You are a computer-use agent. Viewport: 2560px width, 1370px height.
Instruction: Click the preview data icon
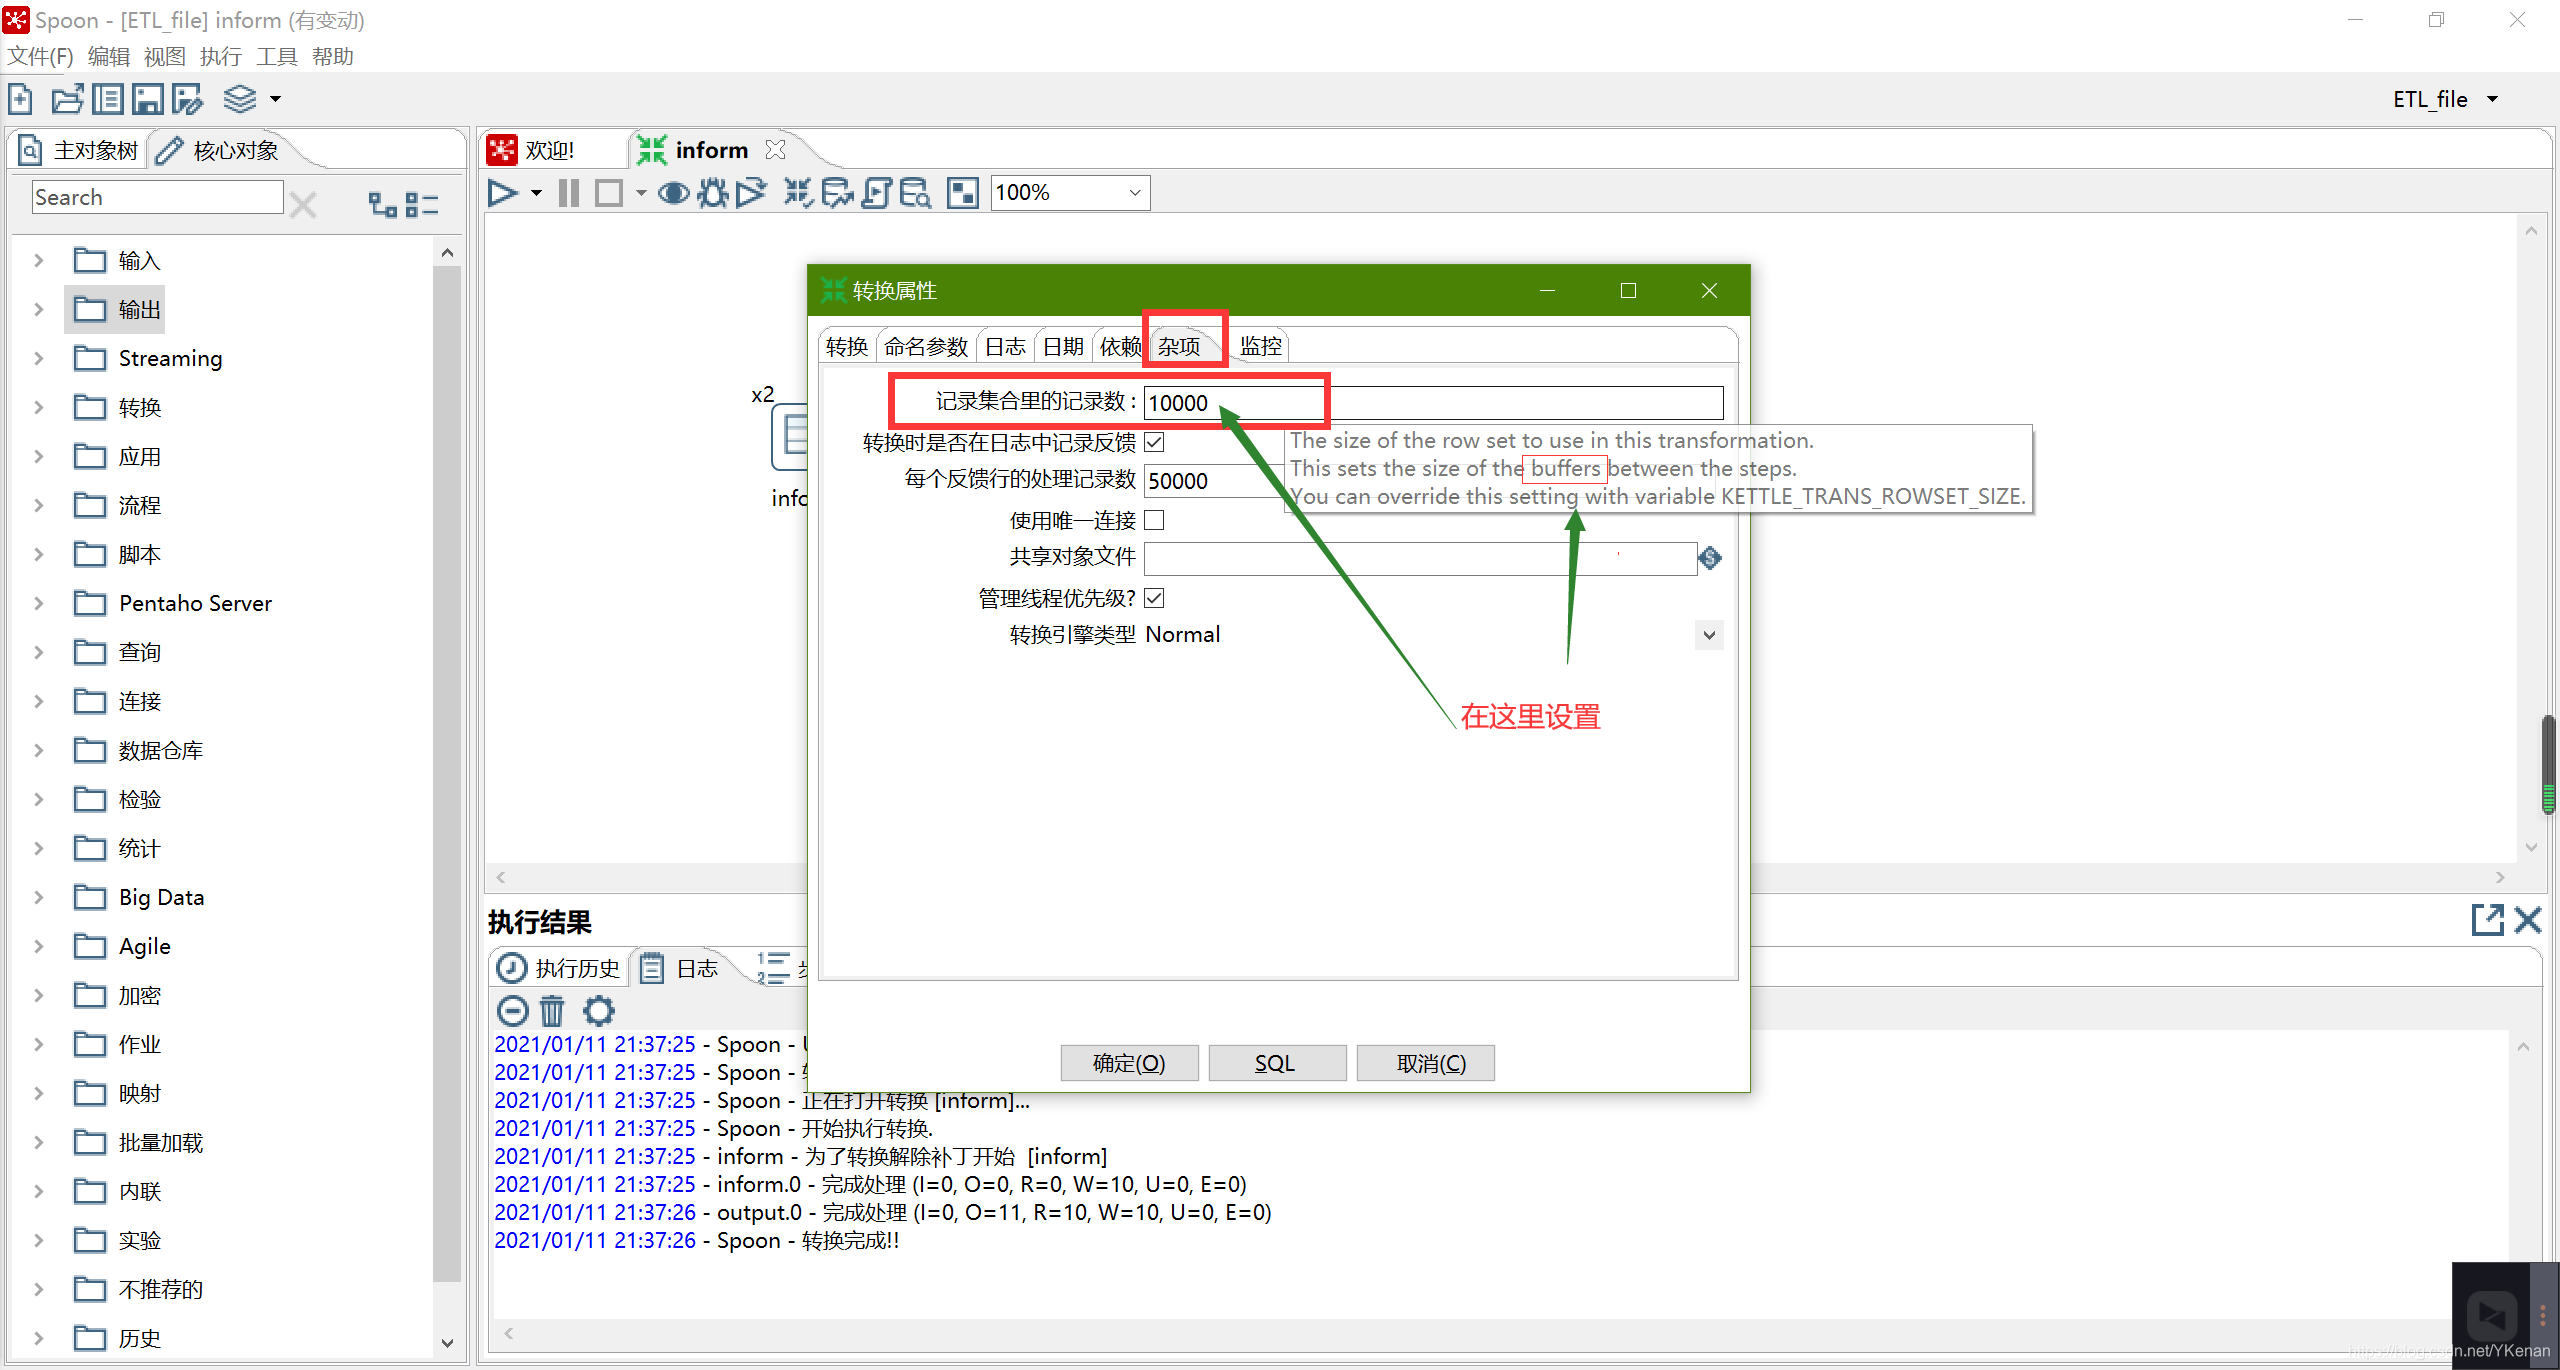click(x=672, y=193)
